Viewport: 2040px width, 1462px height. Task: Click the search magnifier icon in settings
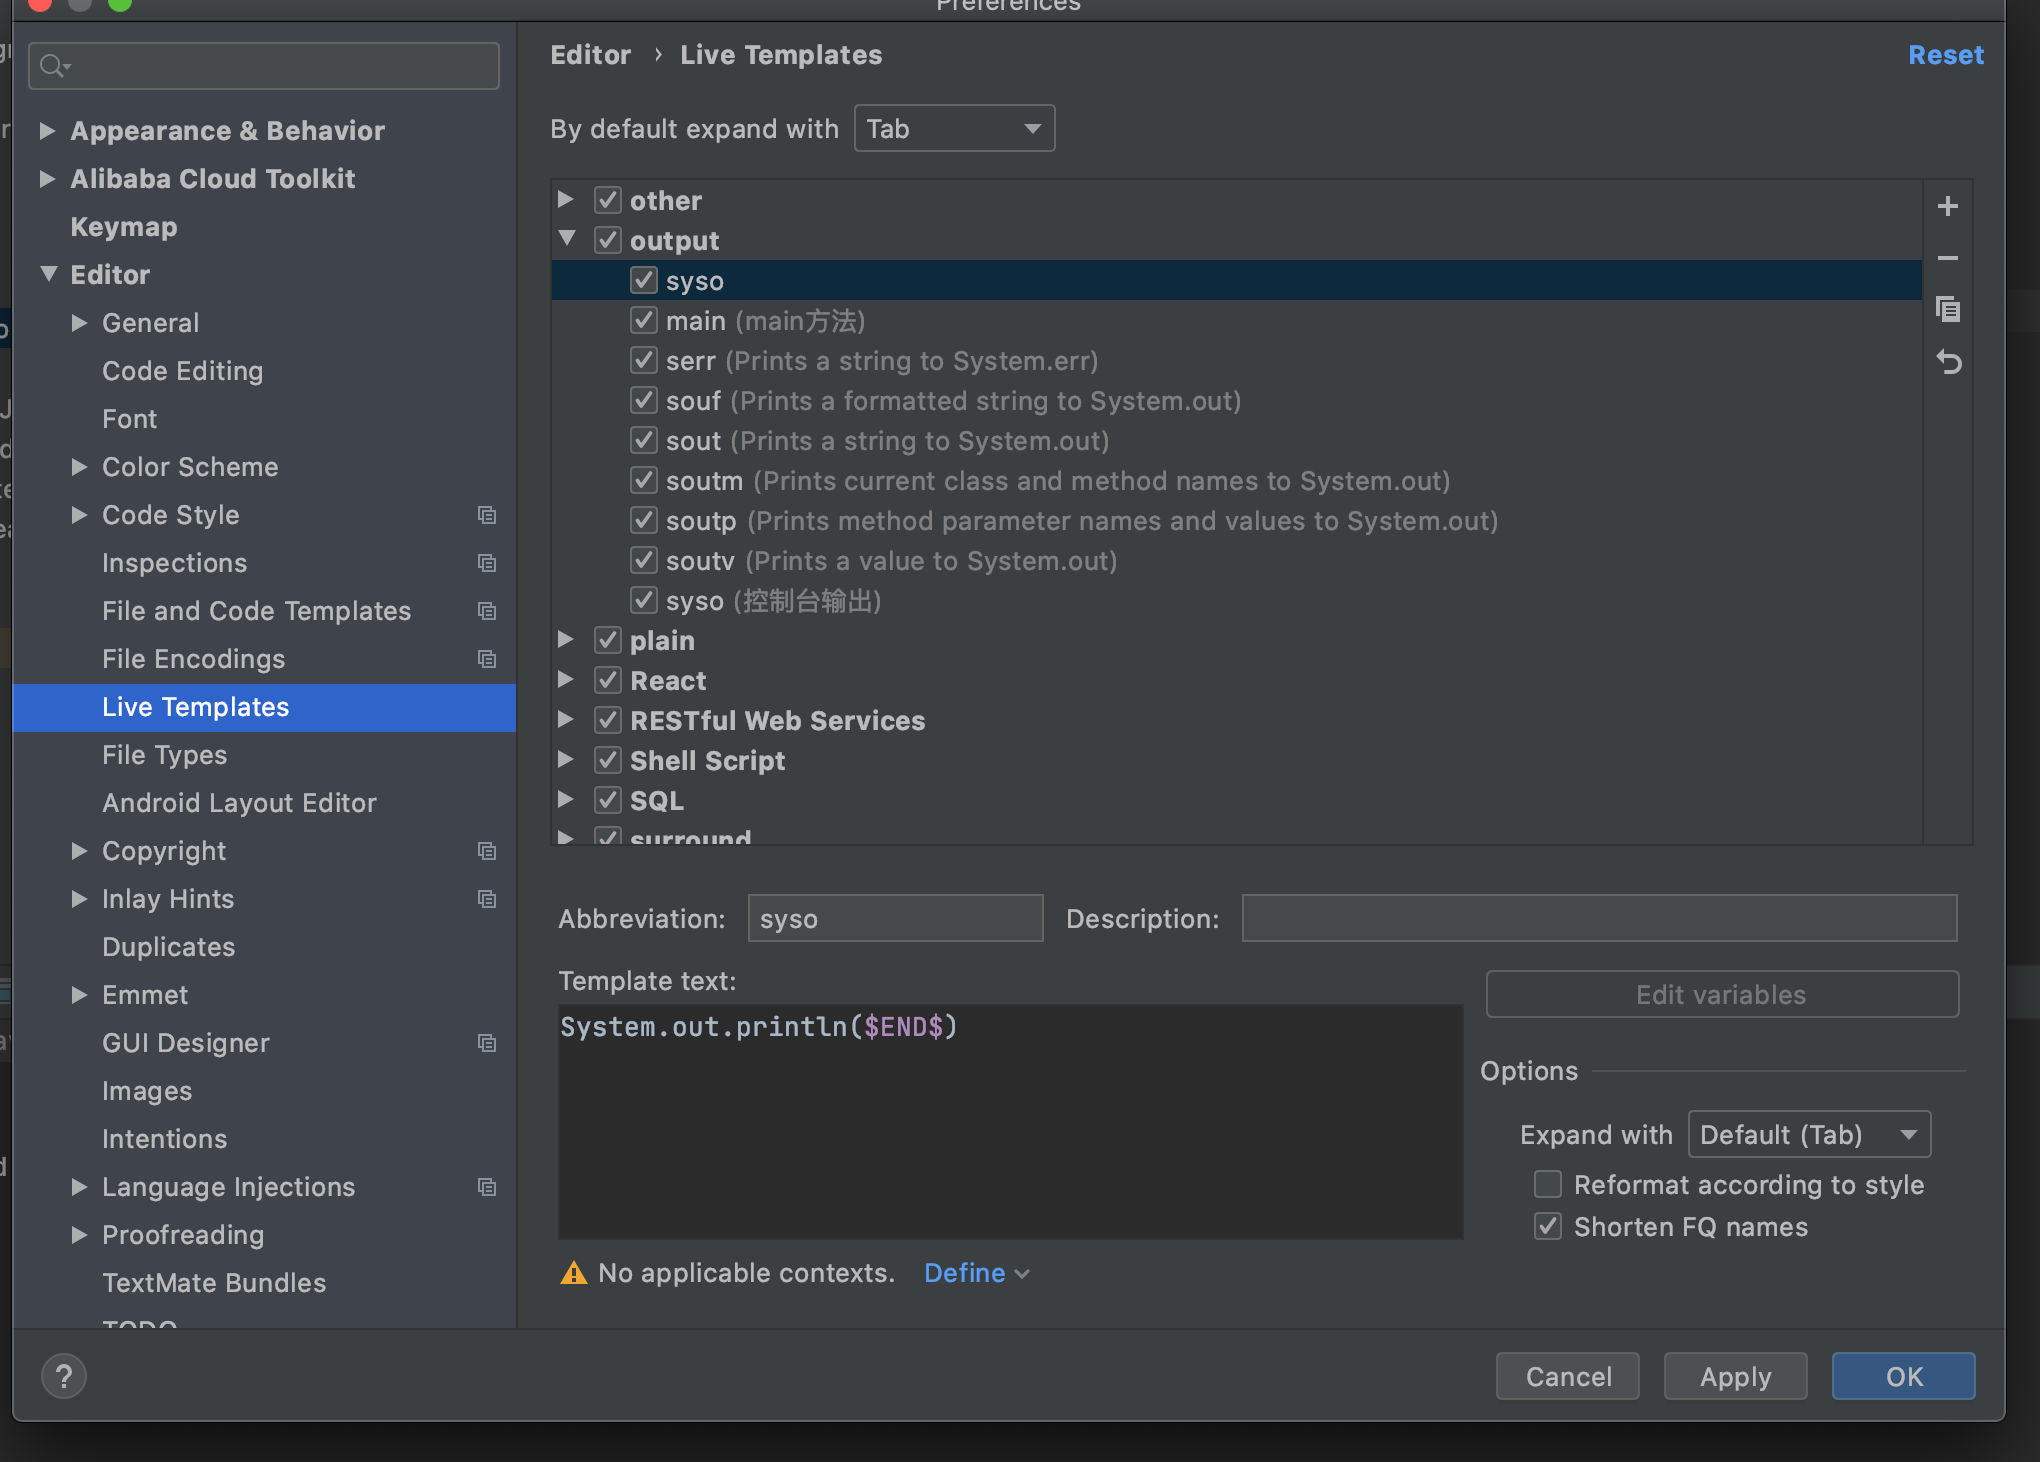tap(53, 67)
